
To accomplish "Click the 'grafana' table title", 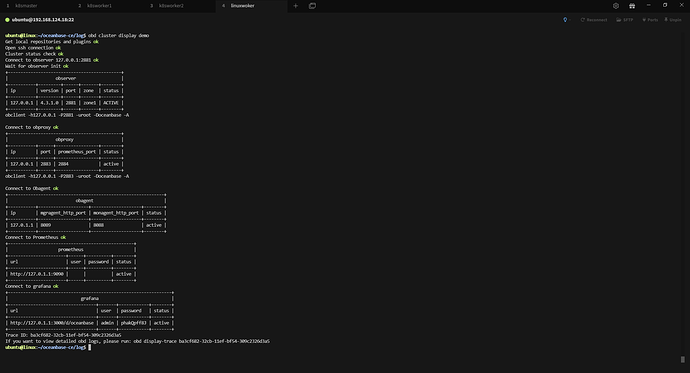I will click(89, 298).
